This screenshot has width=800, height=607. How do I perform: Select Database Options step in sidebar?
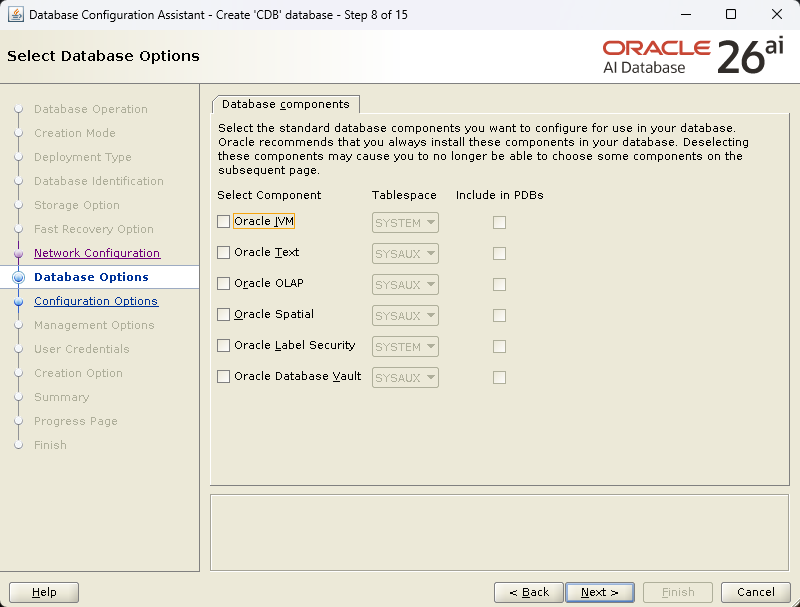91,277
